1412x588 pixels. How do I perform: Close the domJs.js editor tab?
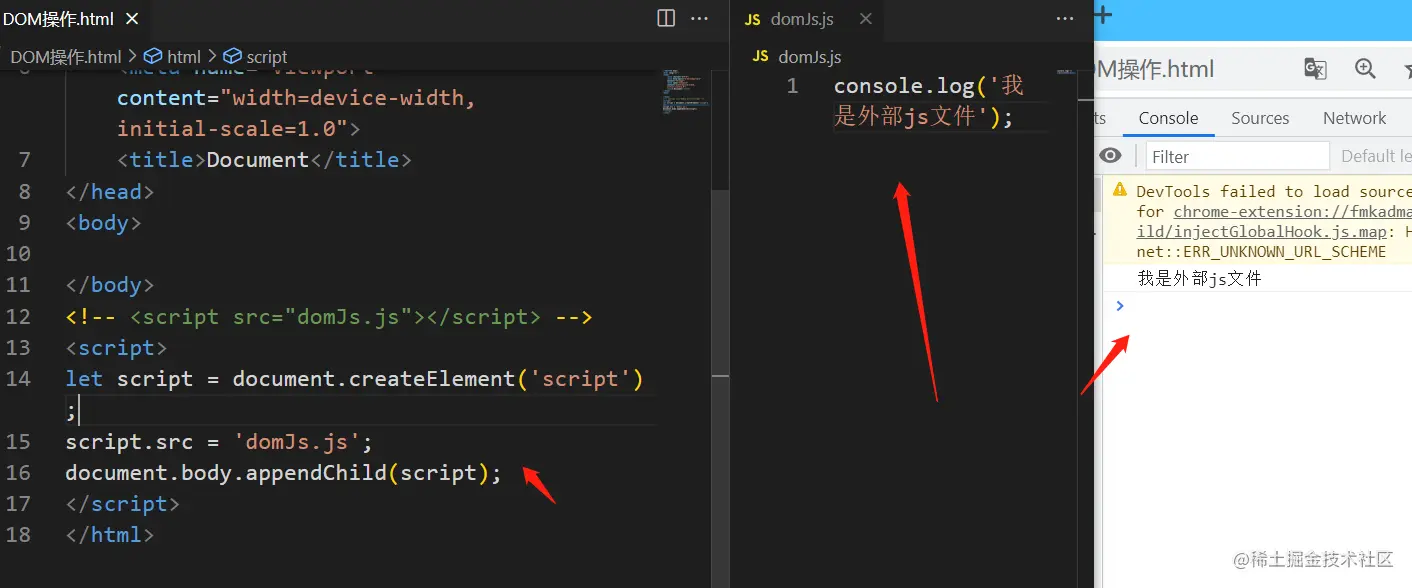866,19
